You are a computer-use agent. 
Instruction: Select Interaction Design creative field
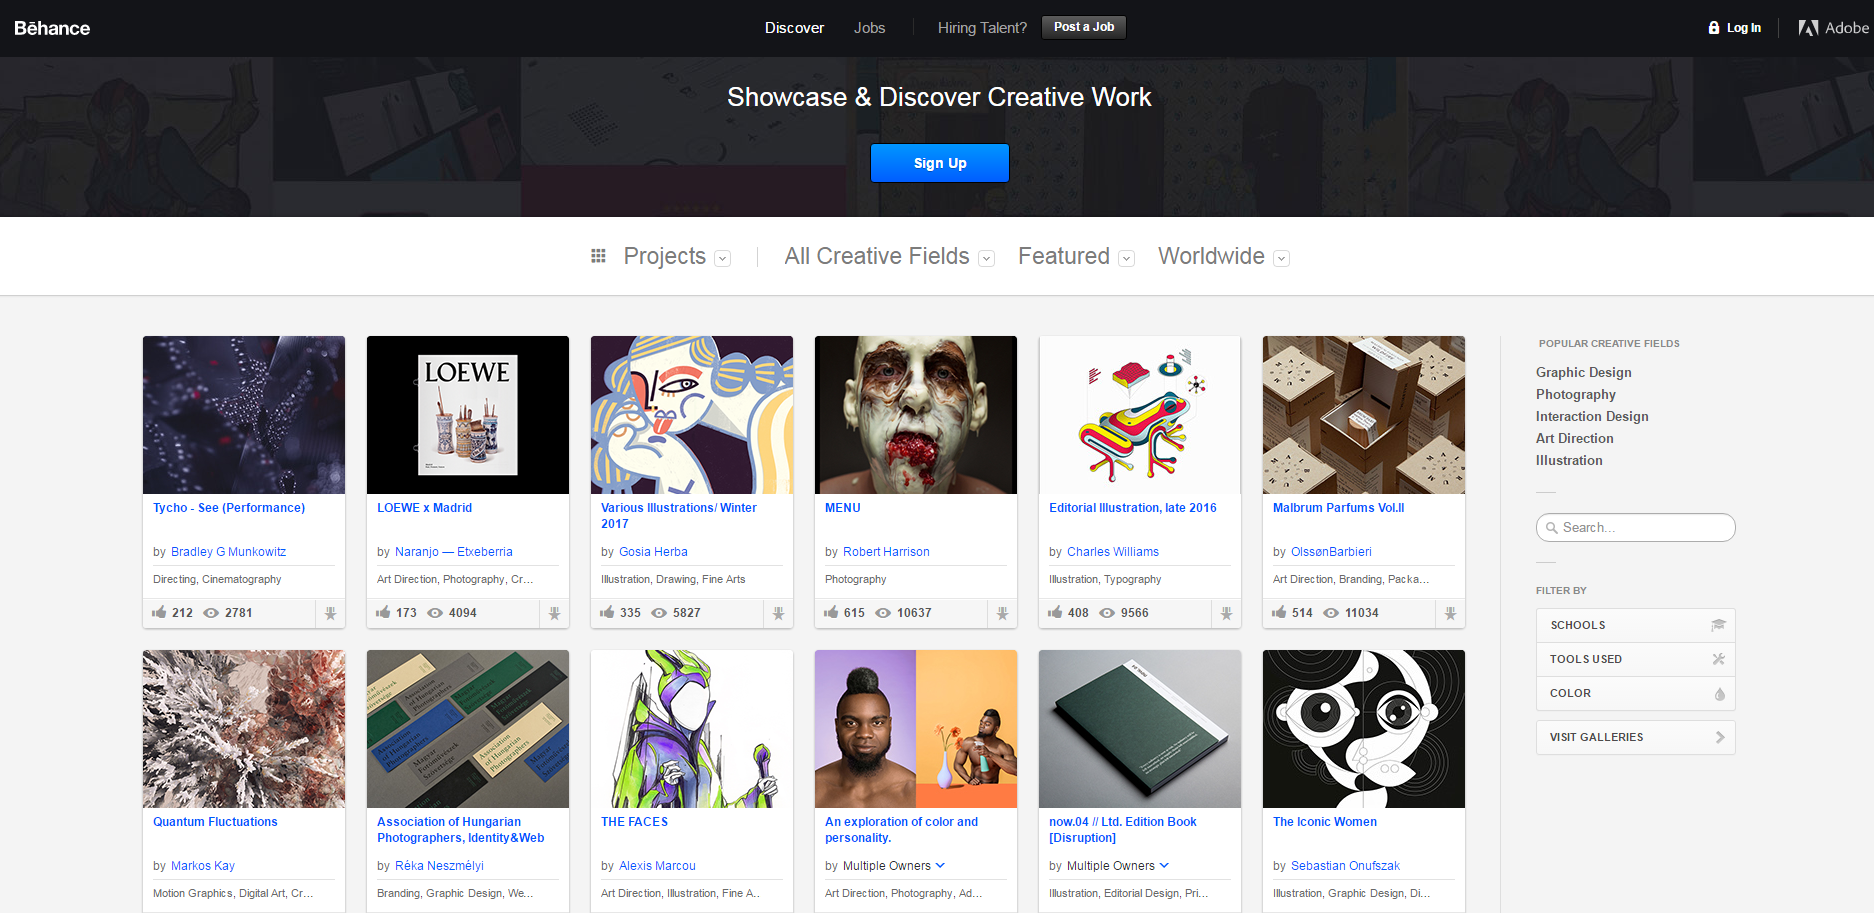tap(1592, 416)
